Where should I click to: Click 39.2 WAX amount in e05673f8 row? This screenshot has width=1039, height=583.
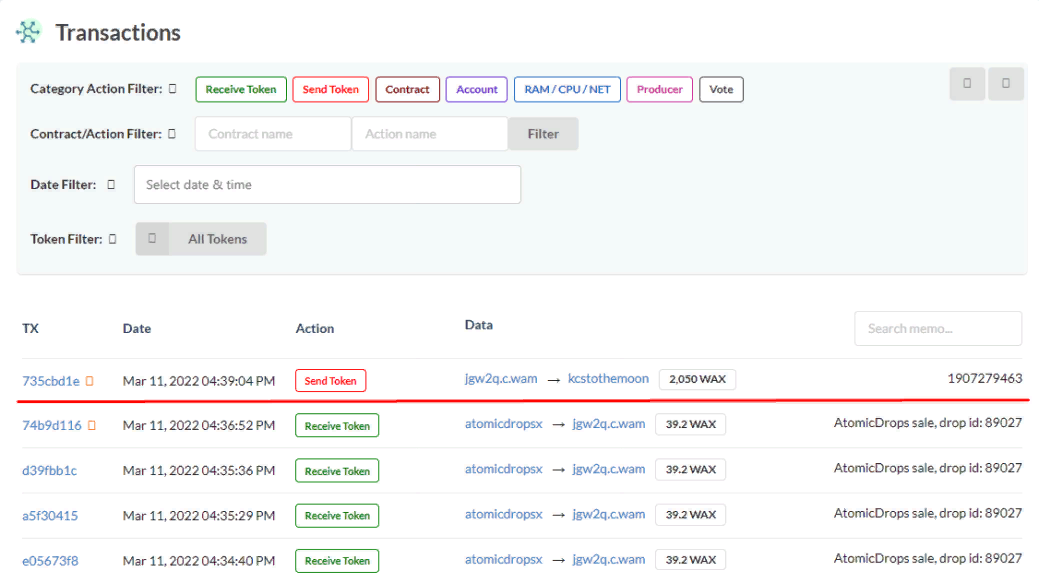690,559
